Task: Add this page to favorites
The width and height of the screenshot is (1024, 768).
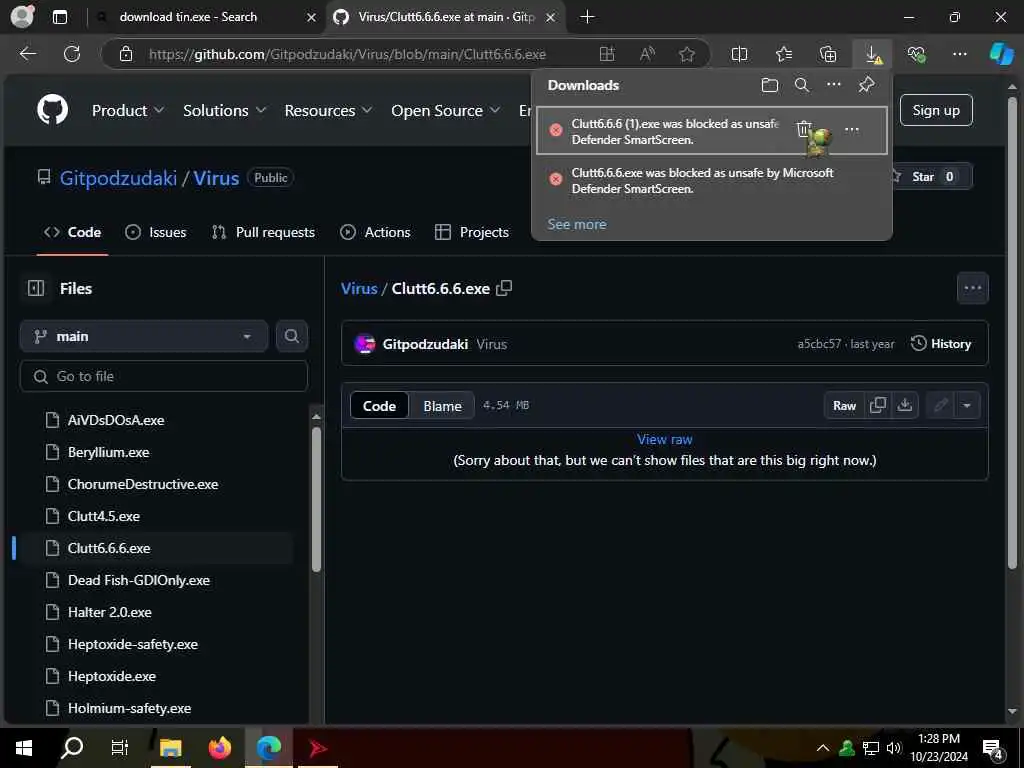Action: [686, 54]
